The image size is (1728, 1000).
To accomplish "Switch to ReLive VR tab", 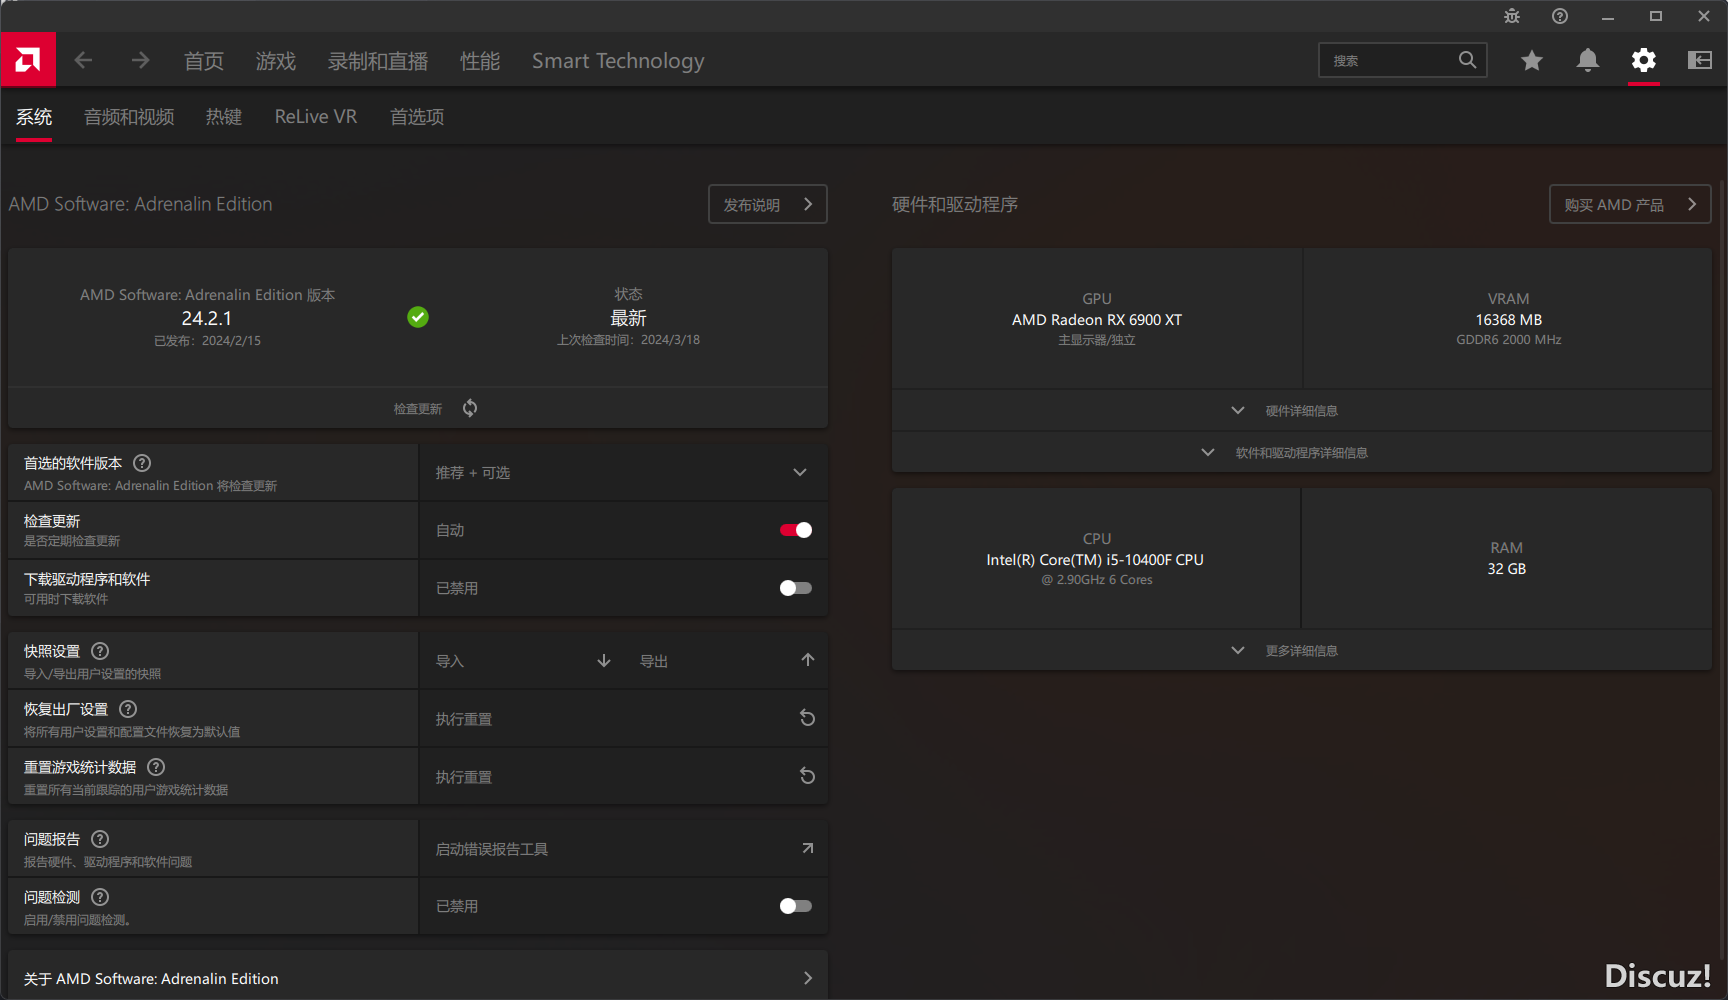I will pos(316,117).
